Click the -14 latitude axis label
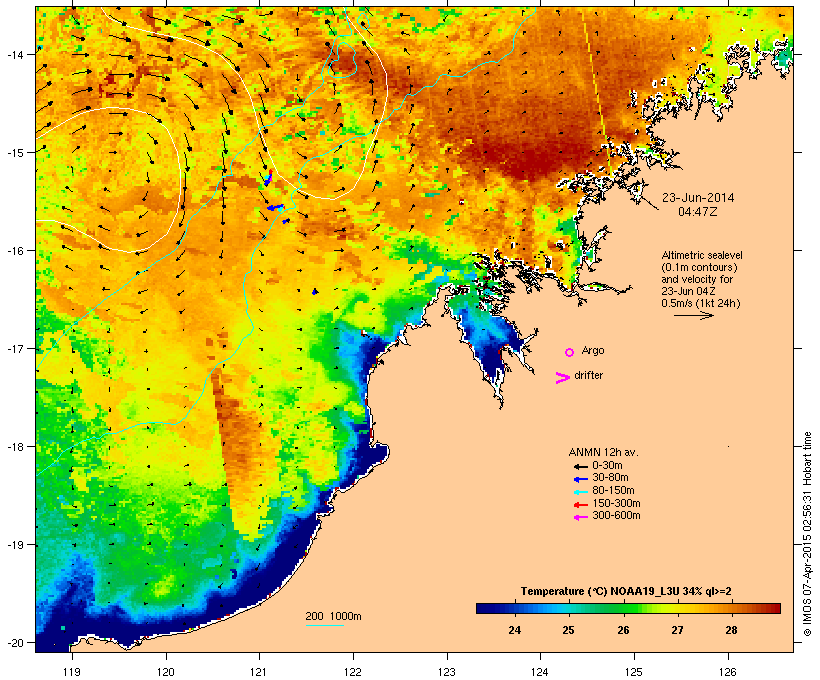 [x=15, y=54]
